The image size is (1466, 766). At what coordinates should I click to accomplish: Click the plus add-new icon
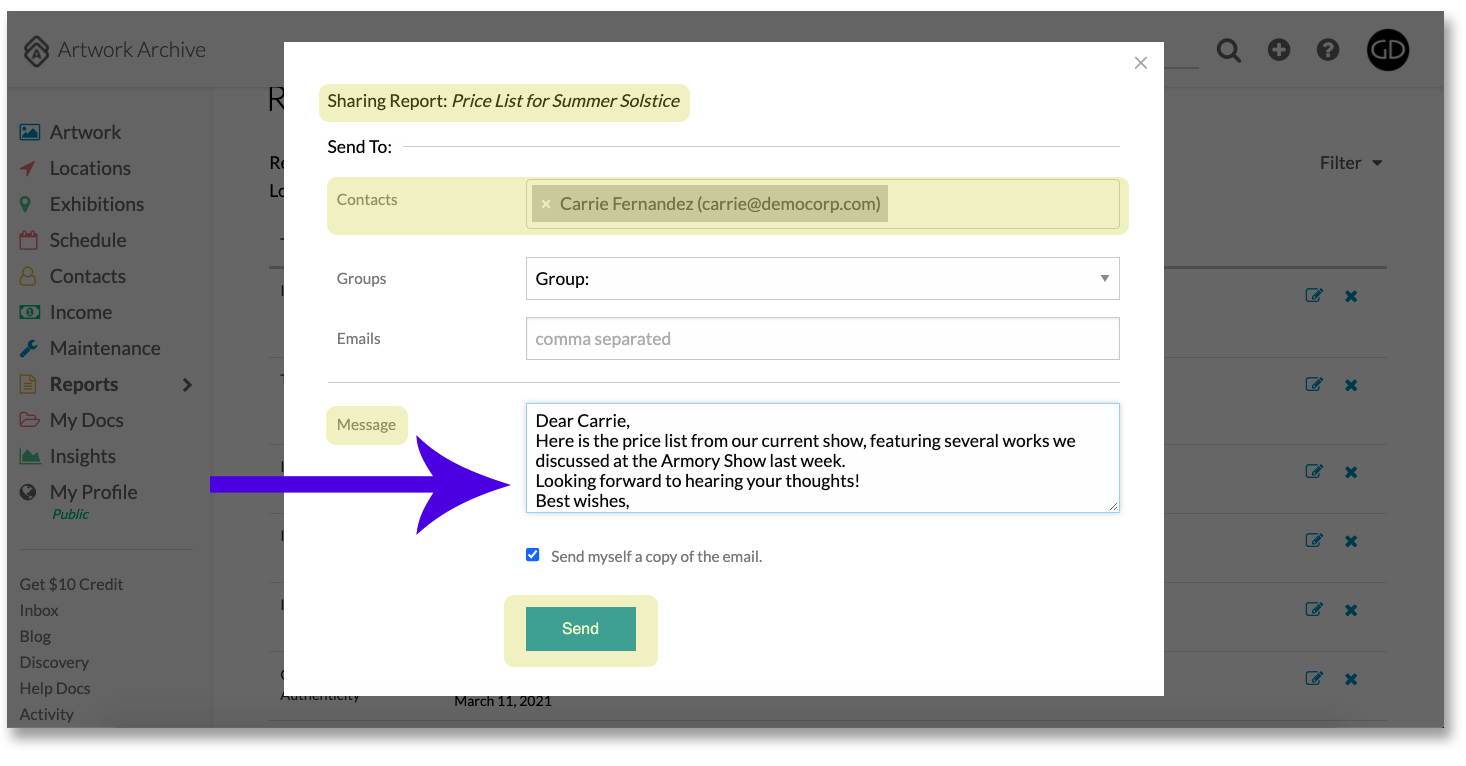click(x=1279, y=50)
